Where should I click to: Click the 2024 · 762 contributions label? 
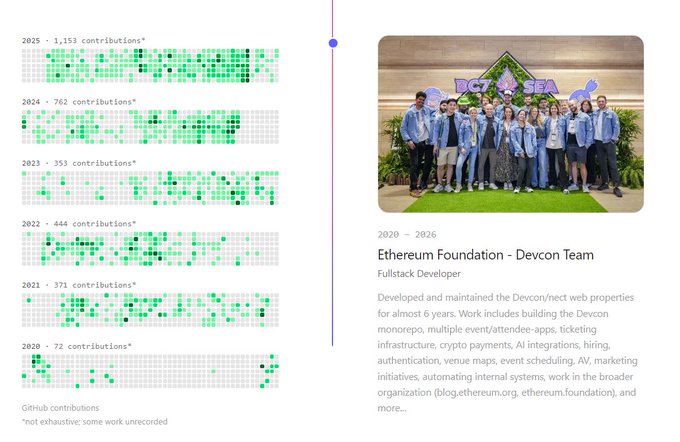tap(78, 102)
